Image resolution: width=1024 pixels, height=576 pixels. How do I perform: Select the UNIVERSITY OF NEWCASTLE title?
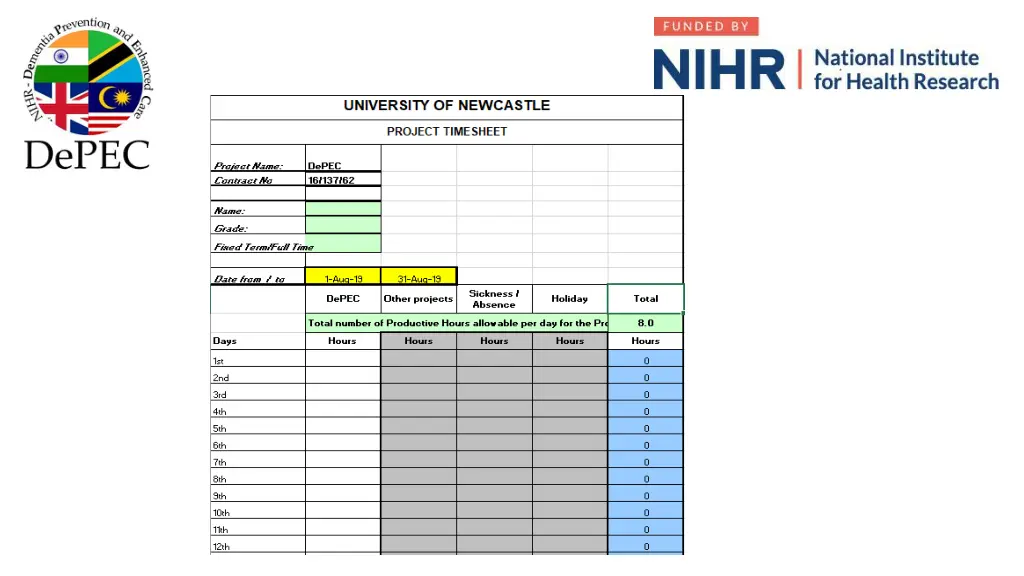click(447, 106)
